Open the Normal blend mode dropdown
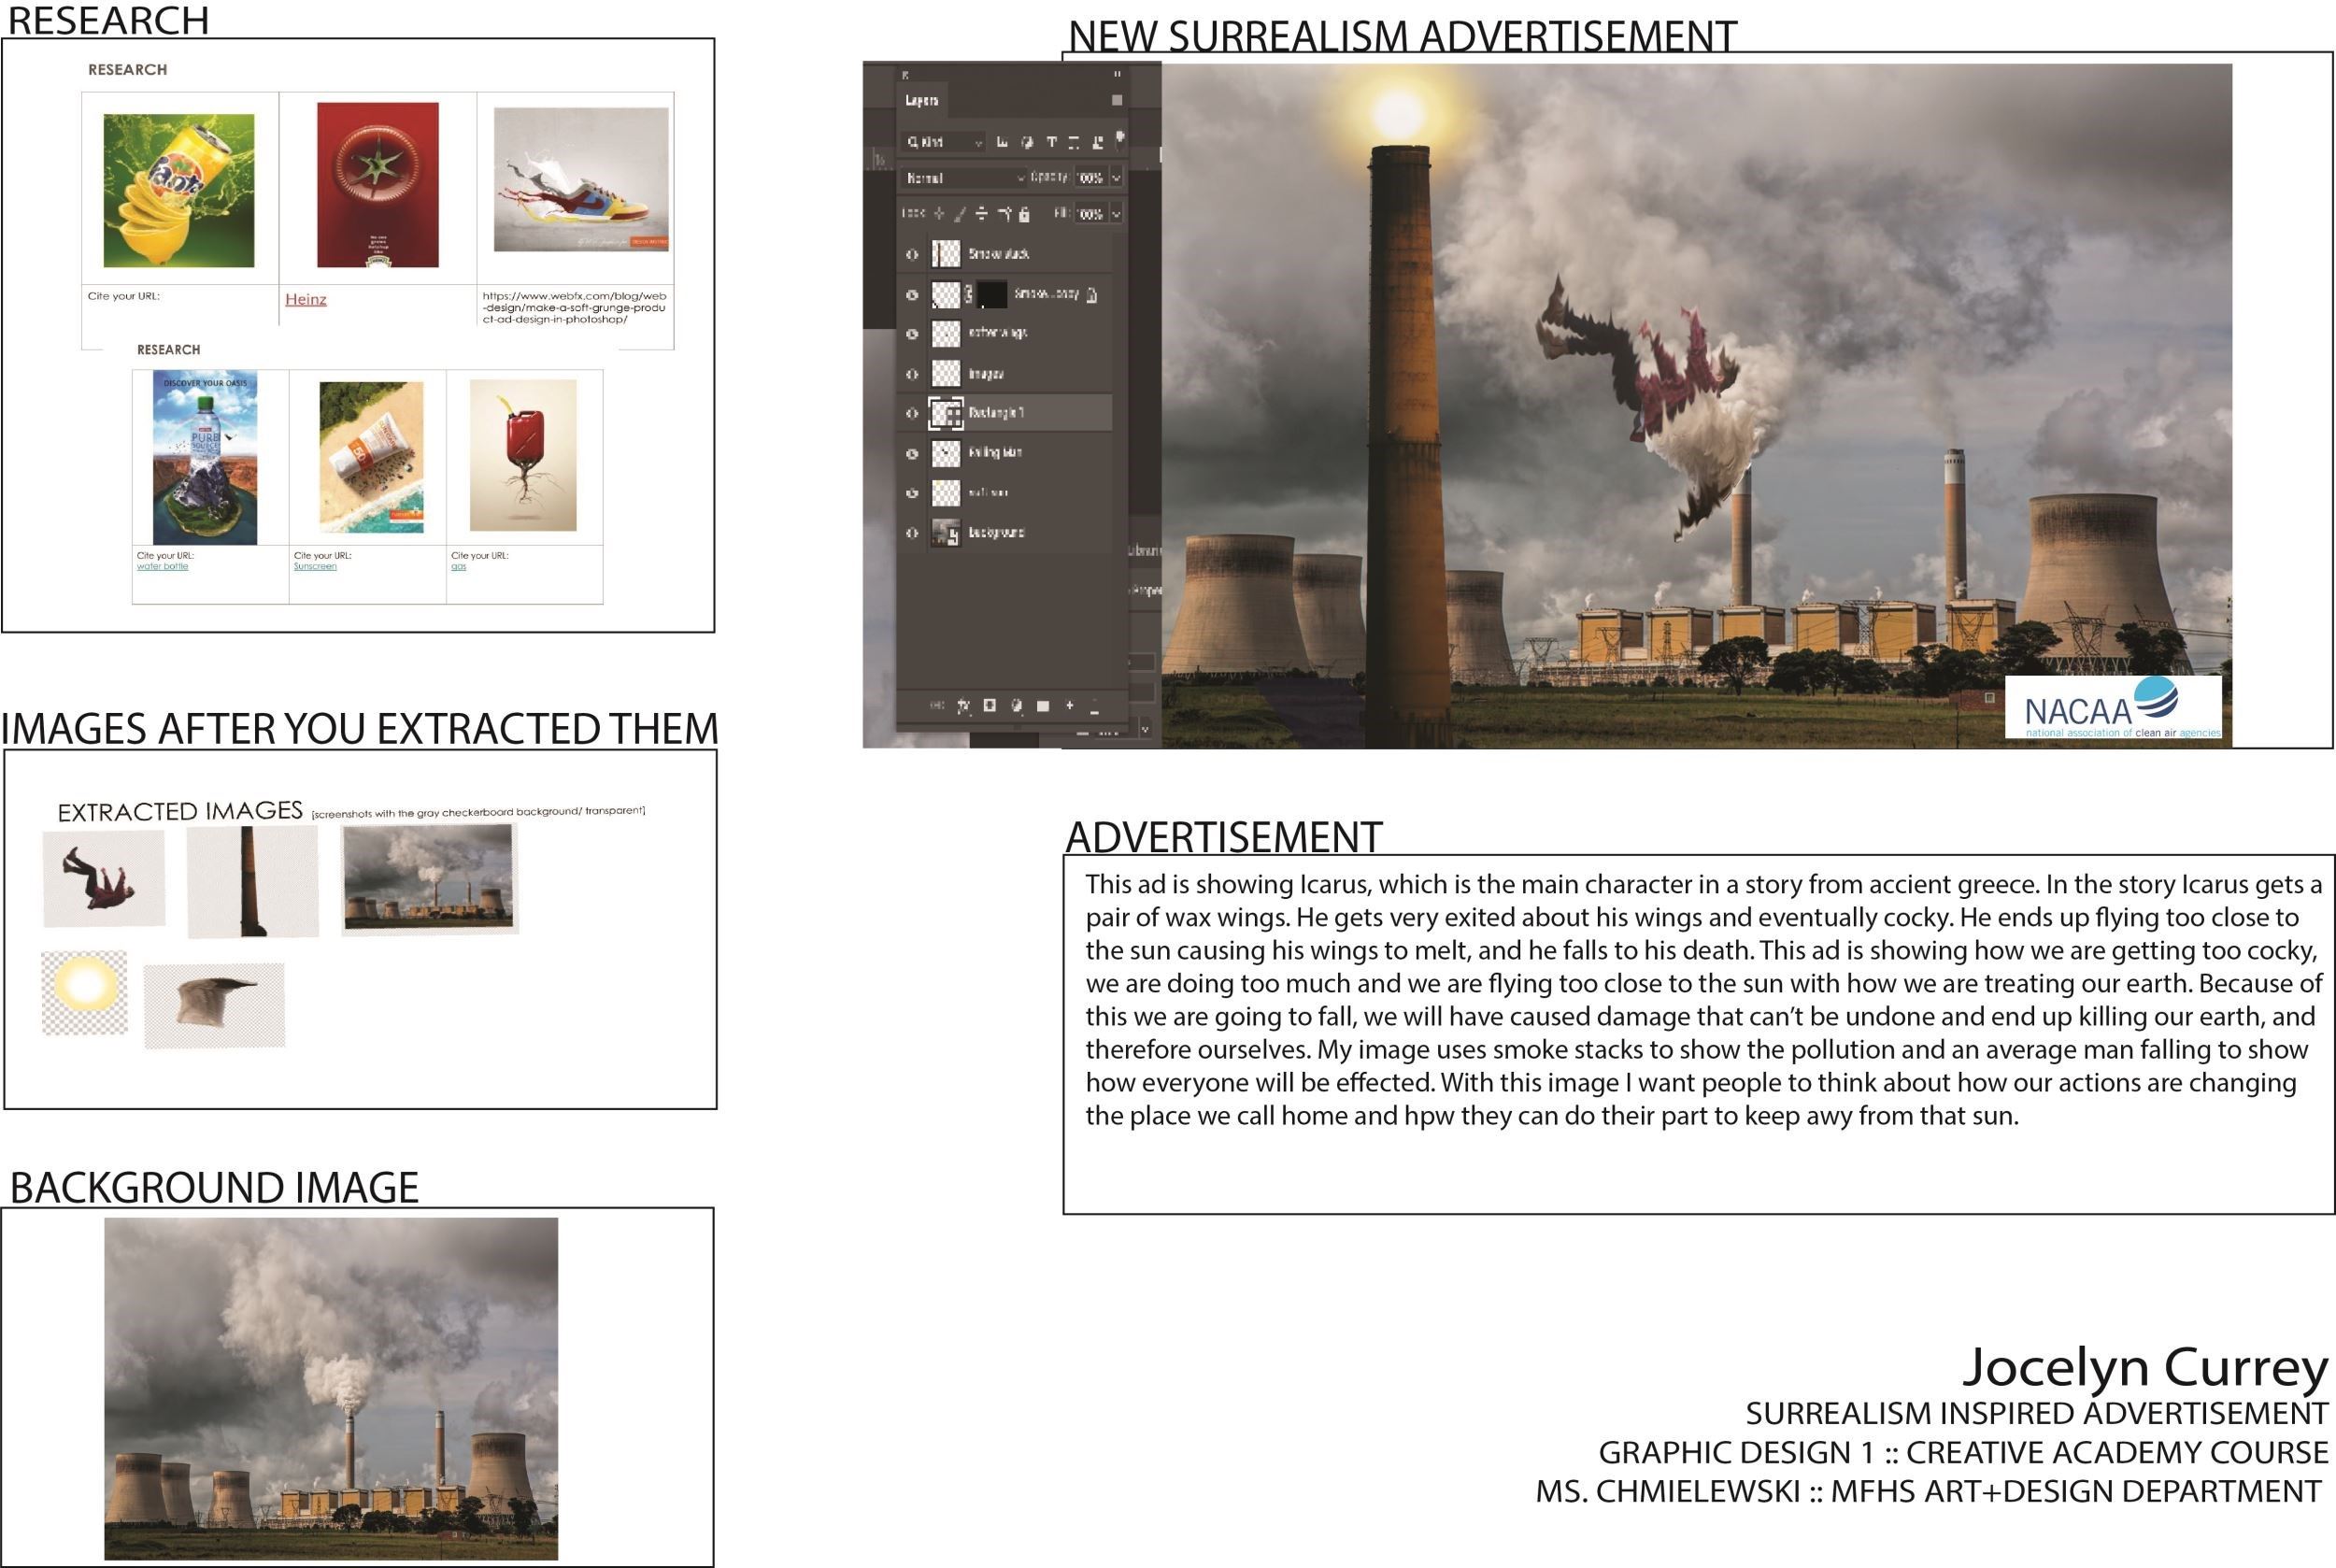2336x1568 pixels. click(x=964, y=178)
